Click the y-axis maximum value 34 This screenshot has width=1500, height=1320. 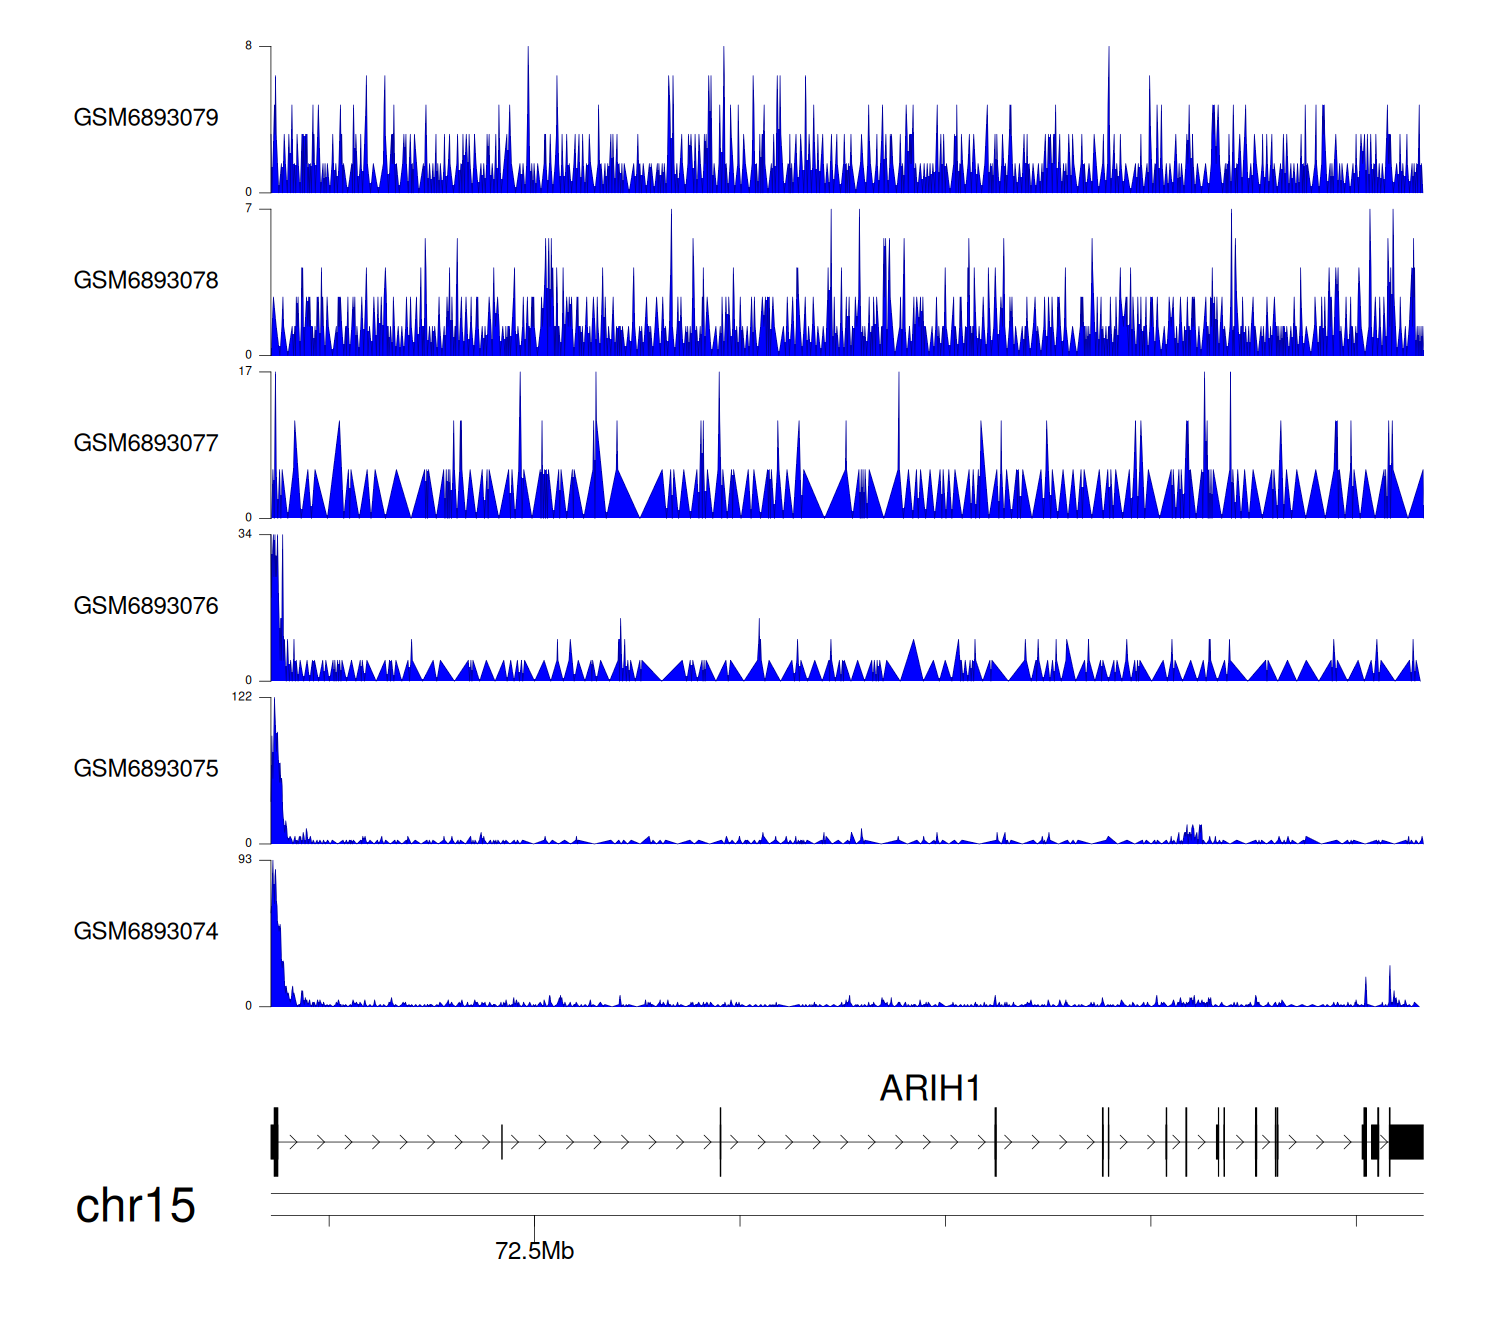coord(245,534)
